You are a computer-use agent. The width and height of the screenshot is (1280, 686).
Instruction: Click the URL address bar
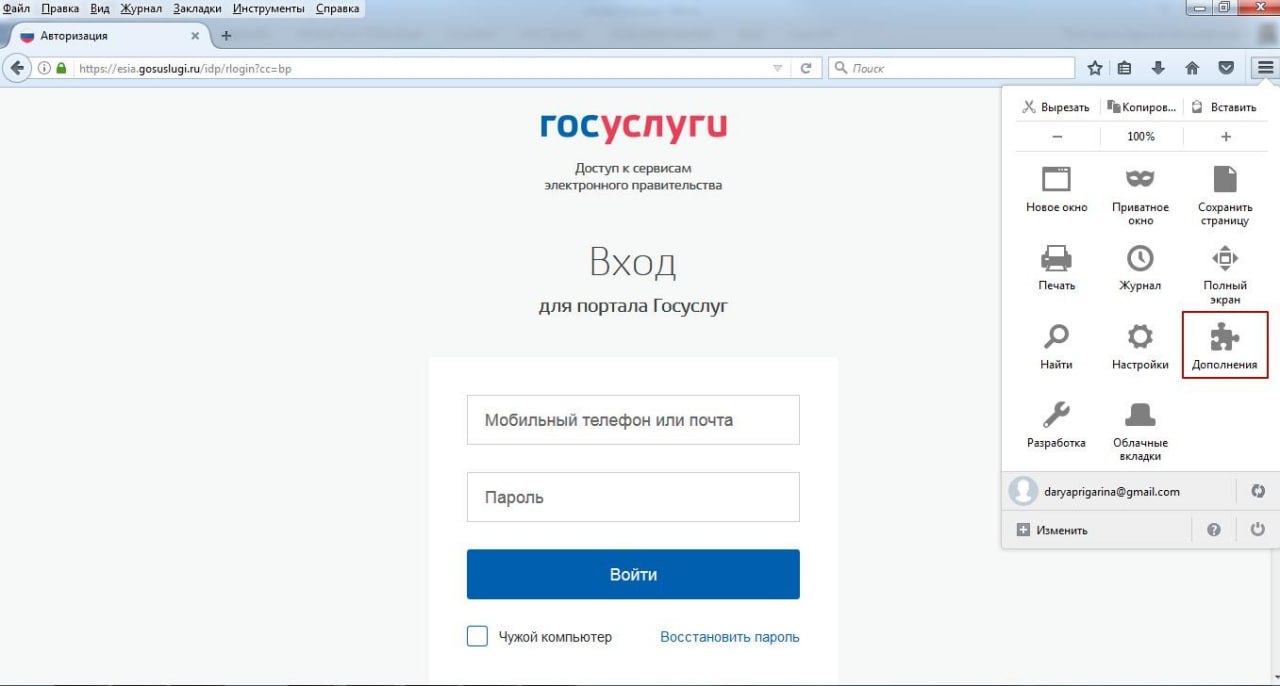tap(420, 69)
